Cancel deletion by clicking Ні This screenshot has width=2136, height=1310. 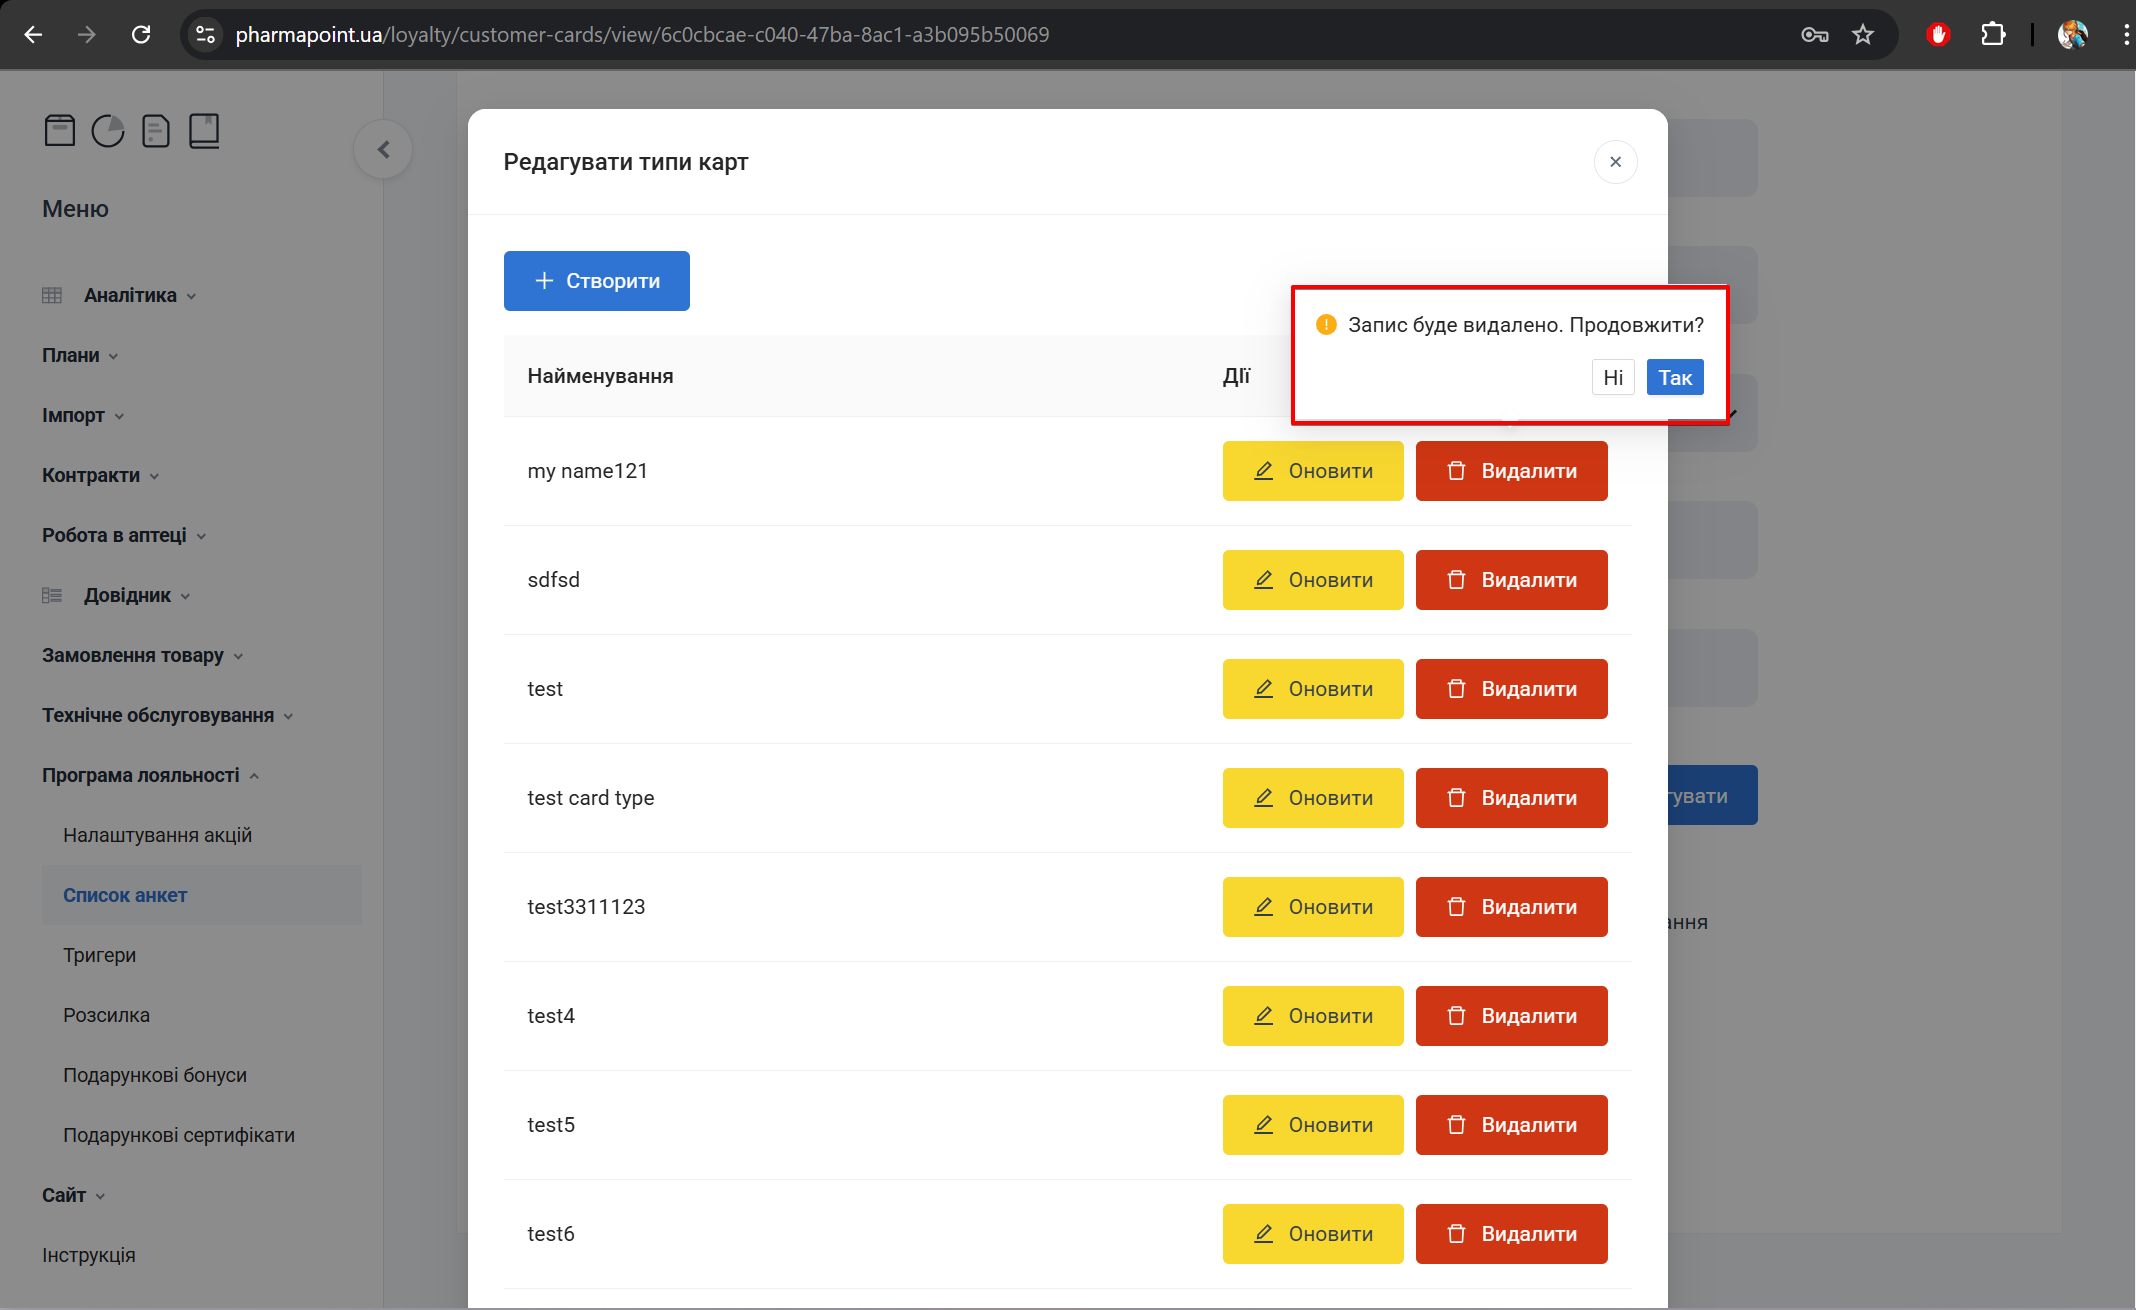[x=1612, y=378]
